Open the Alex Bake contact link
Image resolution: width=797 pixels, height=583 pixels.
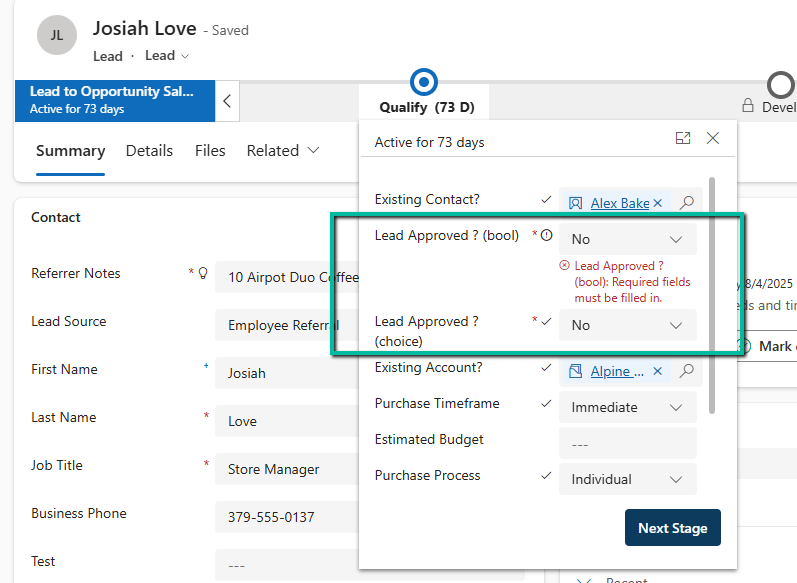[x=619, y=203]
